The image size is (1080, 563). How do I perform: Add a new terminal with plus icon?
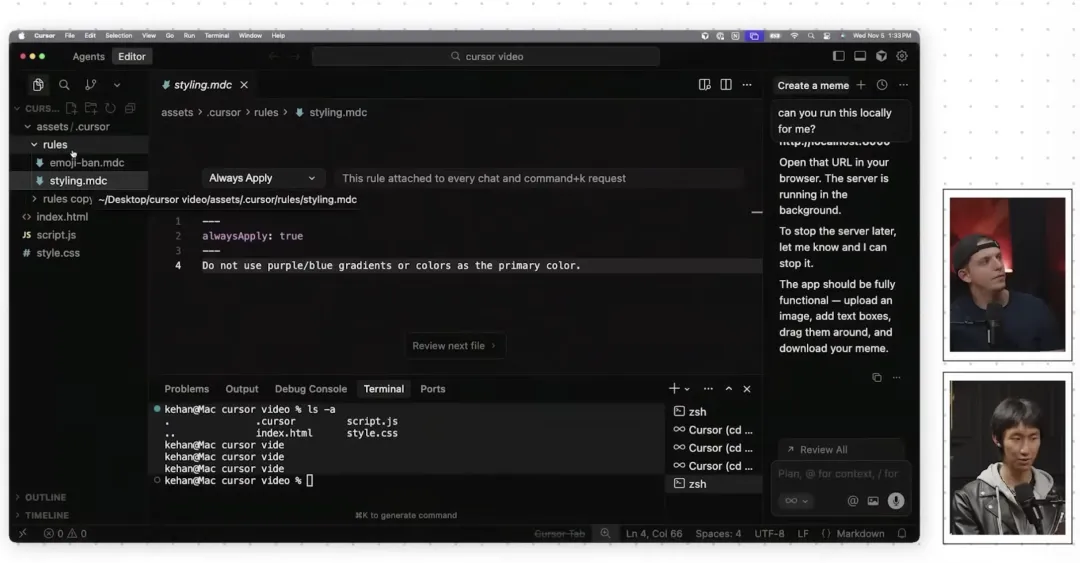click(674, 389)
